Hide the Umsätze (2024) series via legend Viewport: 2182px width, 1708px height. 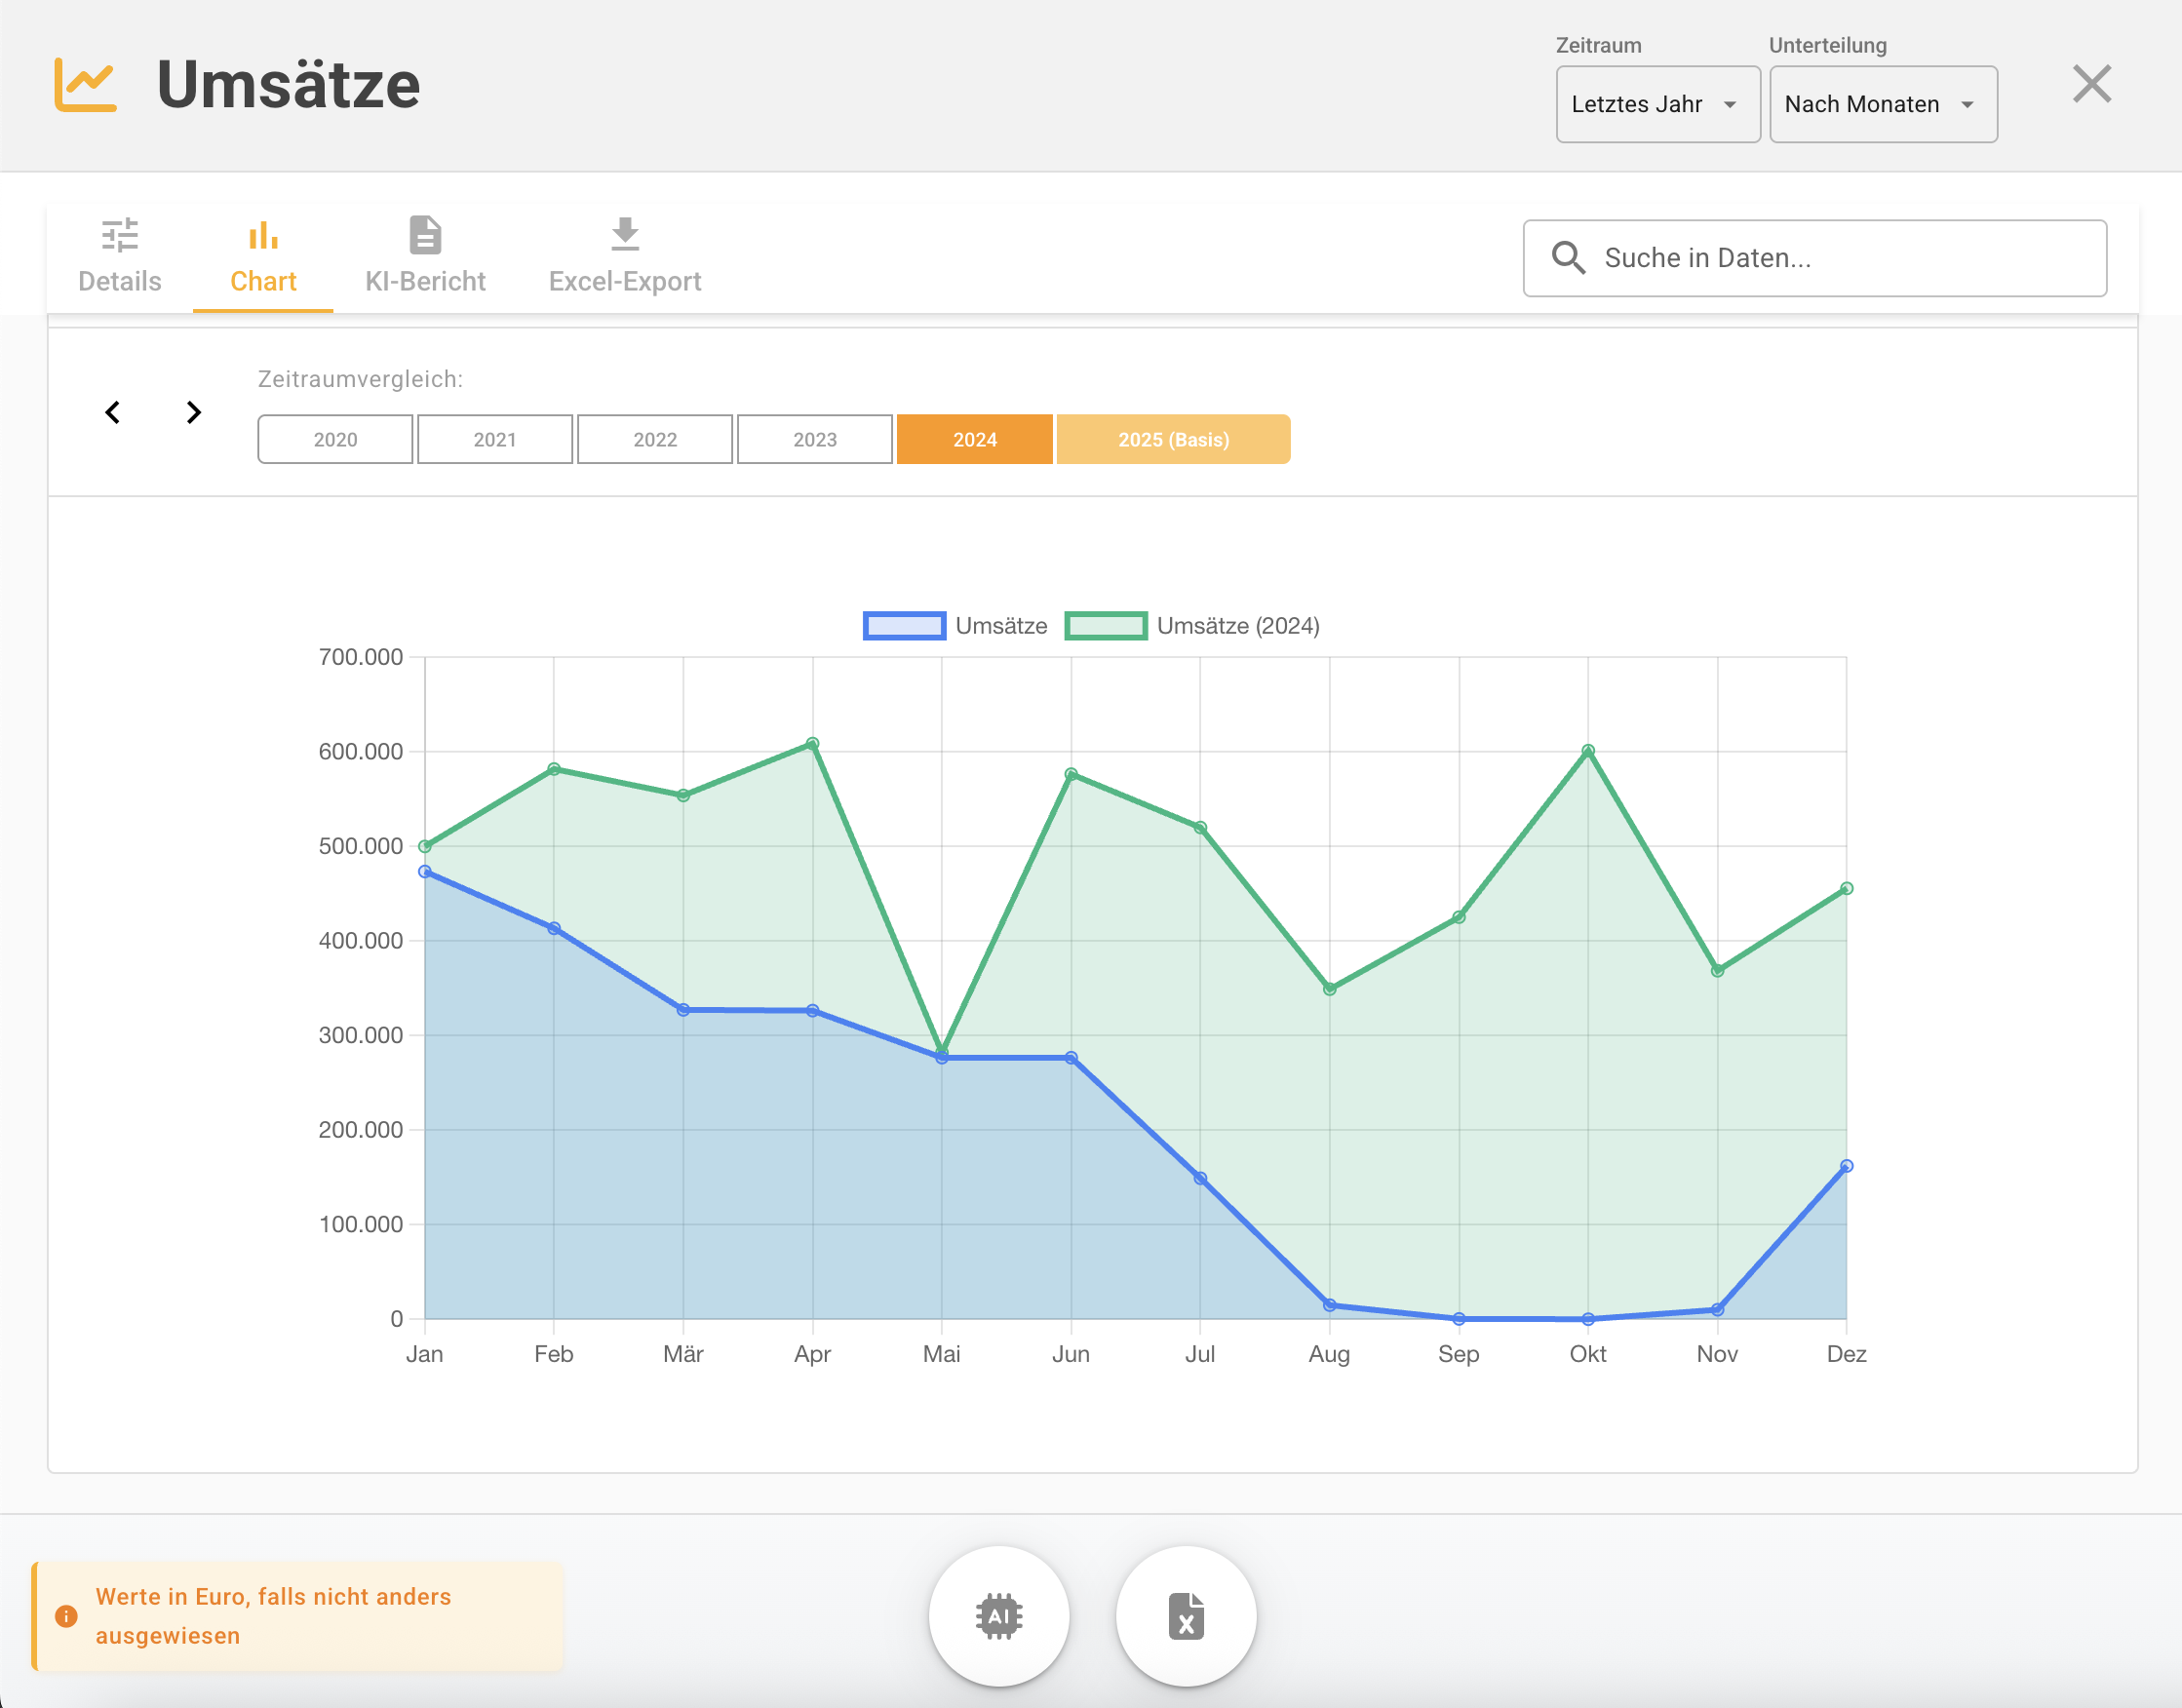tap(1239, 626)
